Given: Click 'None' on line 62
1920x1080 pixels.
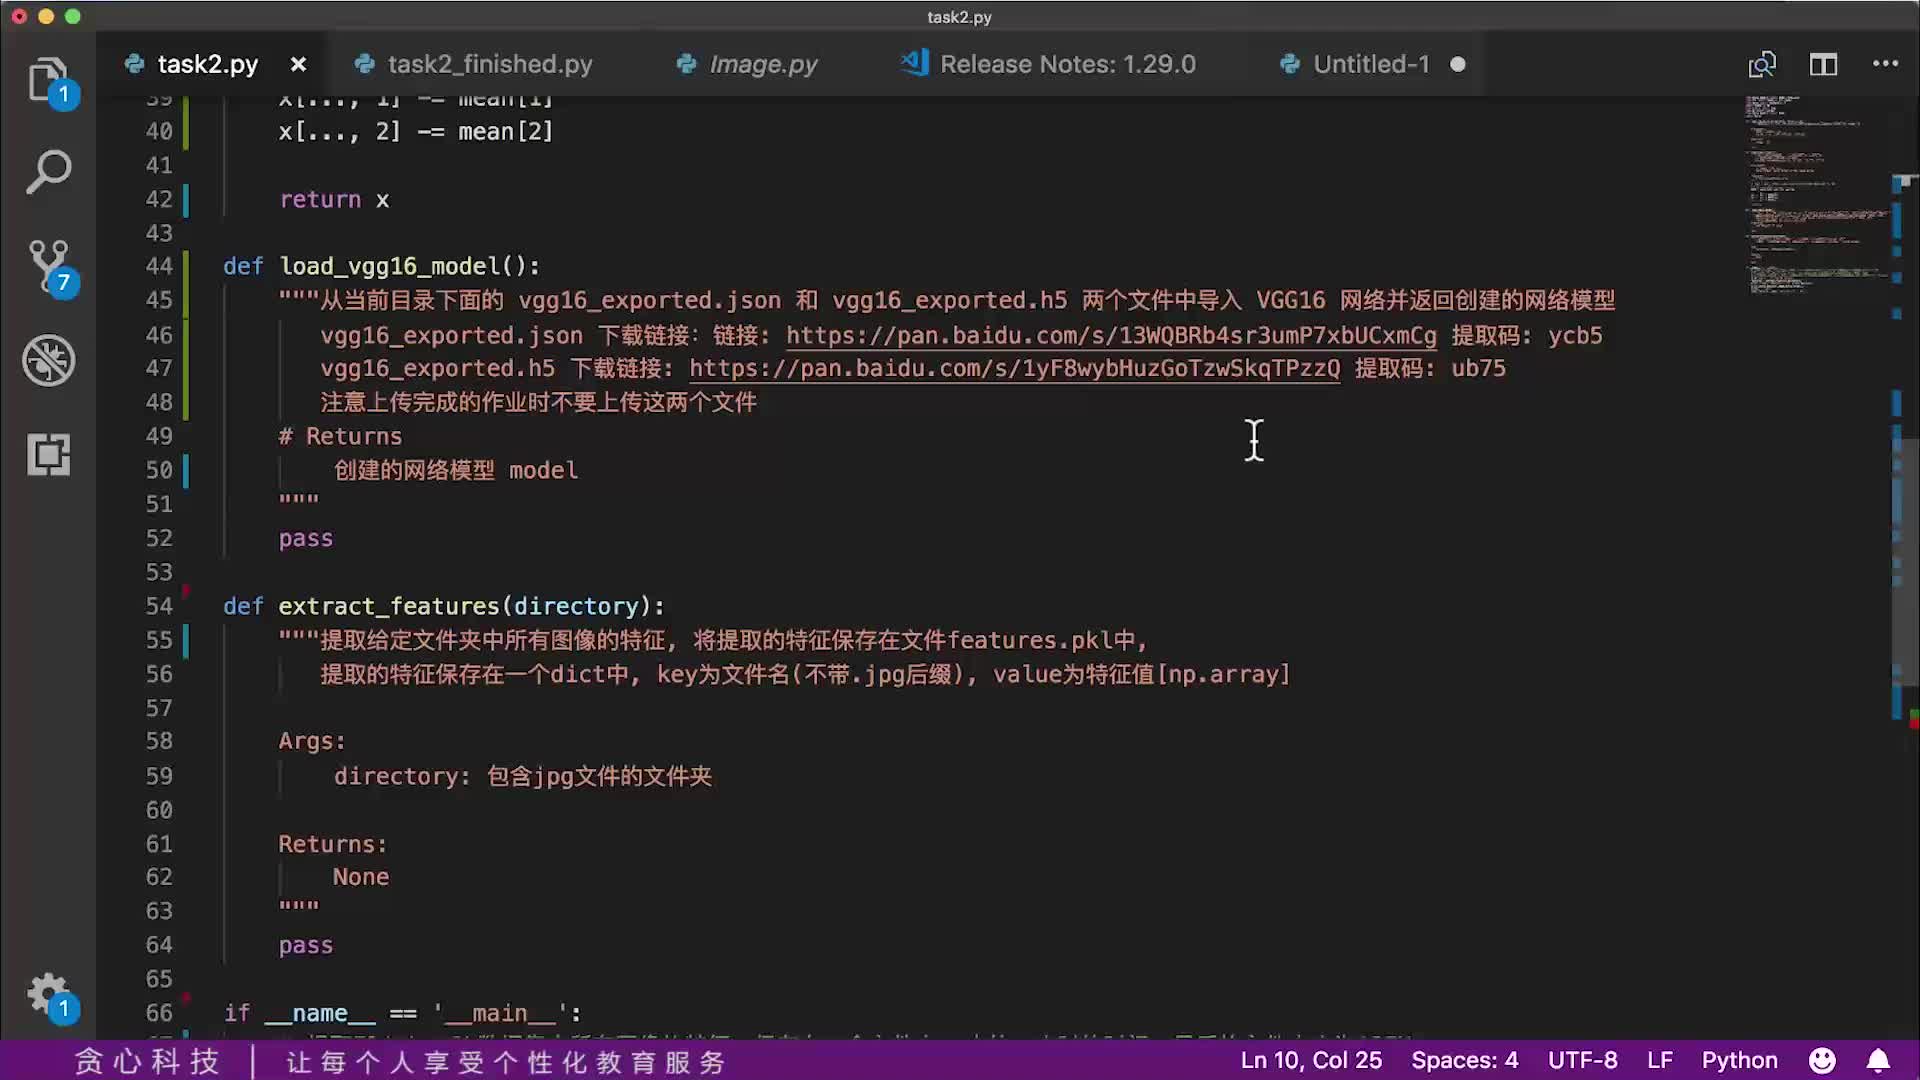Looking at the screenshot, I should coord(360,877).
